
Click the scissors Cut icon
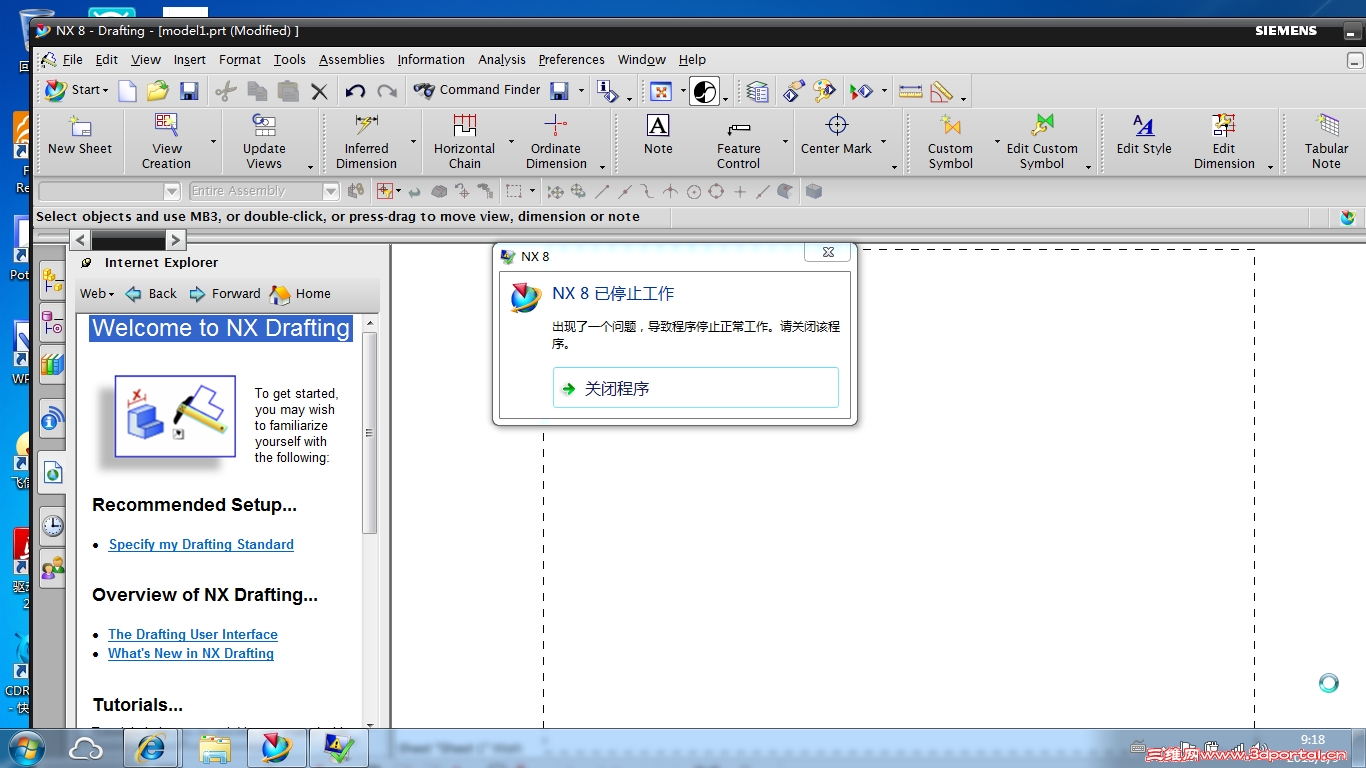pos(225,92)
